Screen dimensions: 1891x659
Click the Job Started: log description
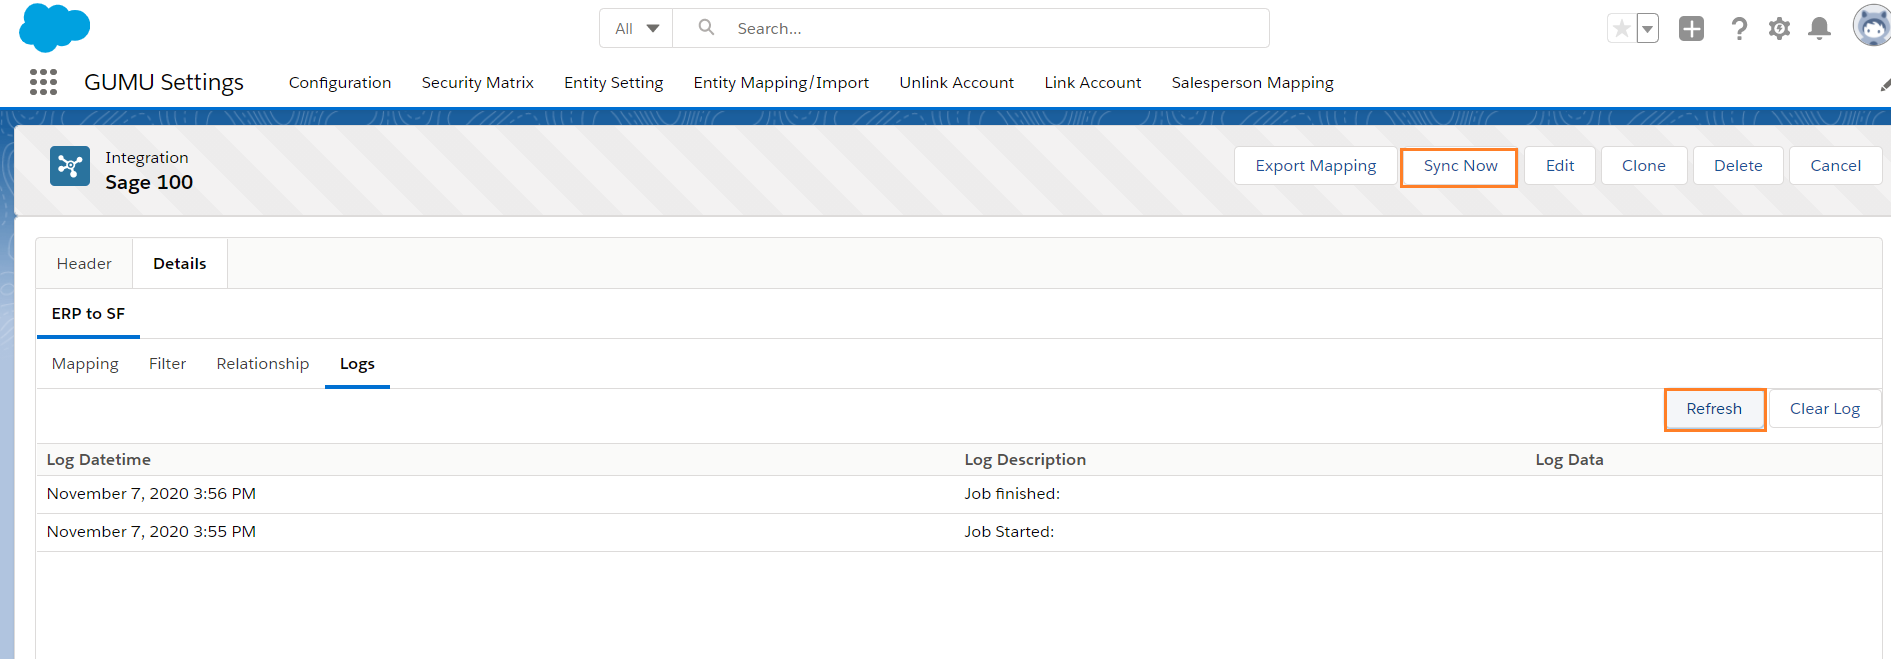click(1009, 532)
